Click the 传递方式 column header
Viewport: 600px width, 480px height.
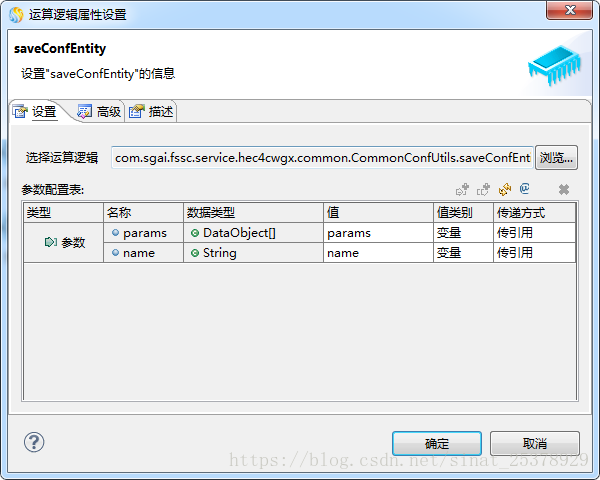pyautogui.click(x=535, y=212)
